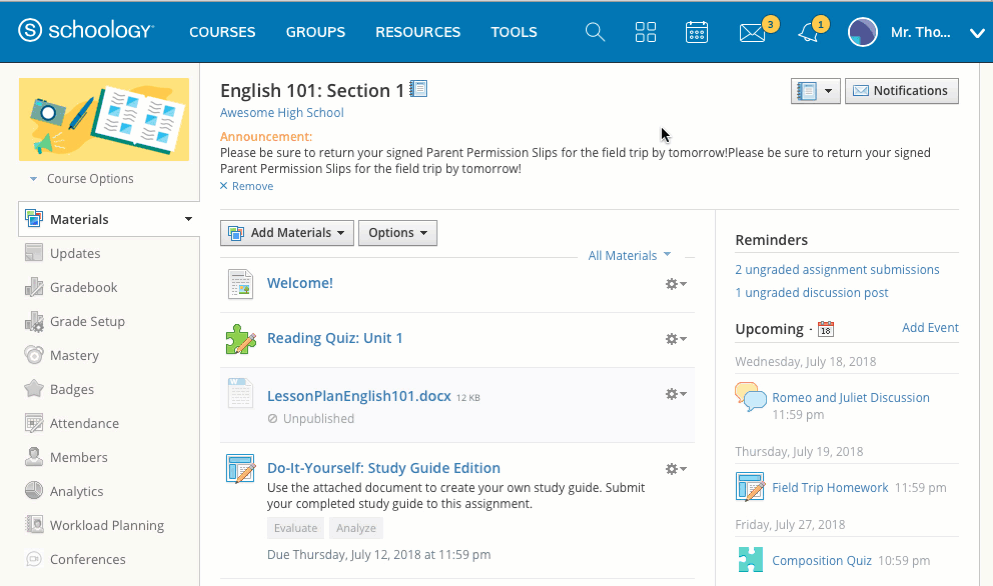Open 2 ungraded assignment submissions link
The image size is (993, 586).
click(837, 270)
